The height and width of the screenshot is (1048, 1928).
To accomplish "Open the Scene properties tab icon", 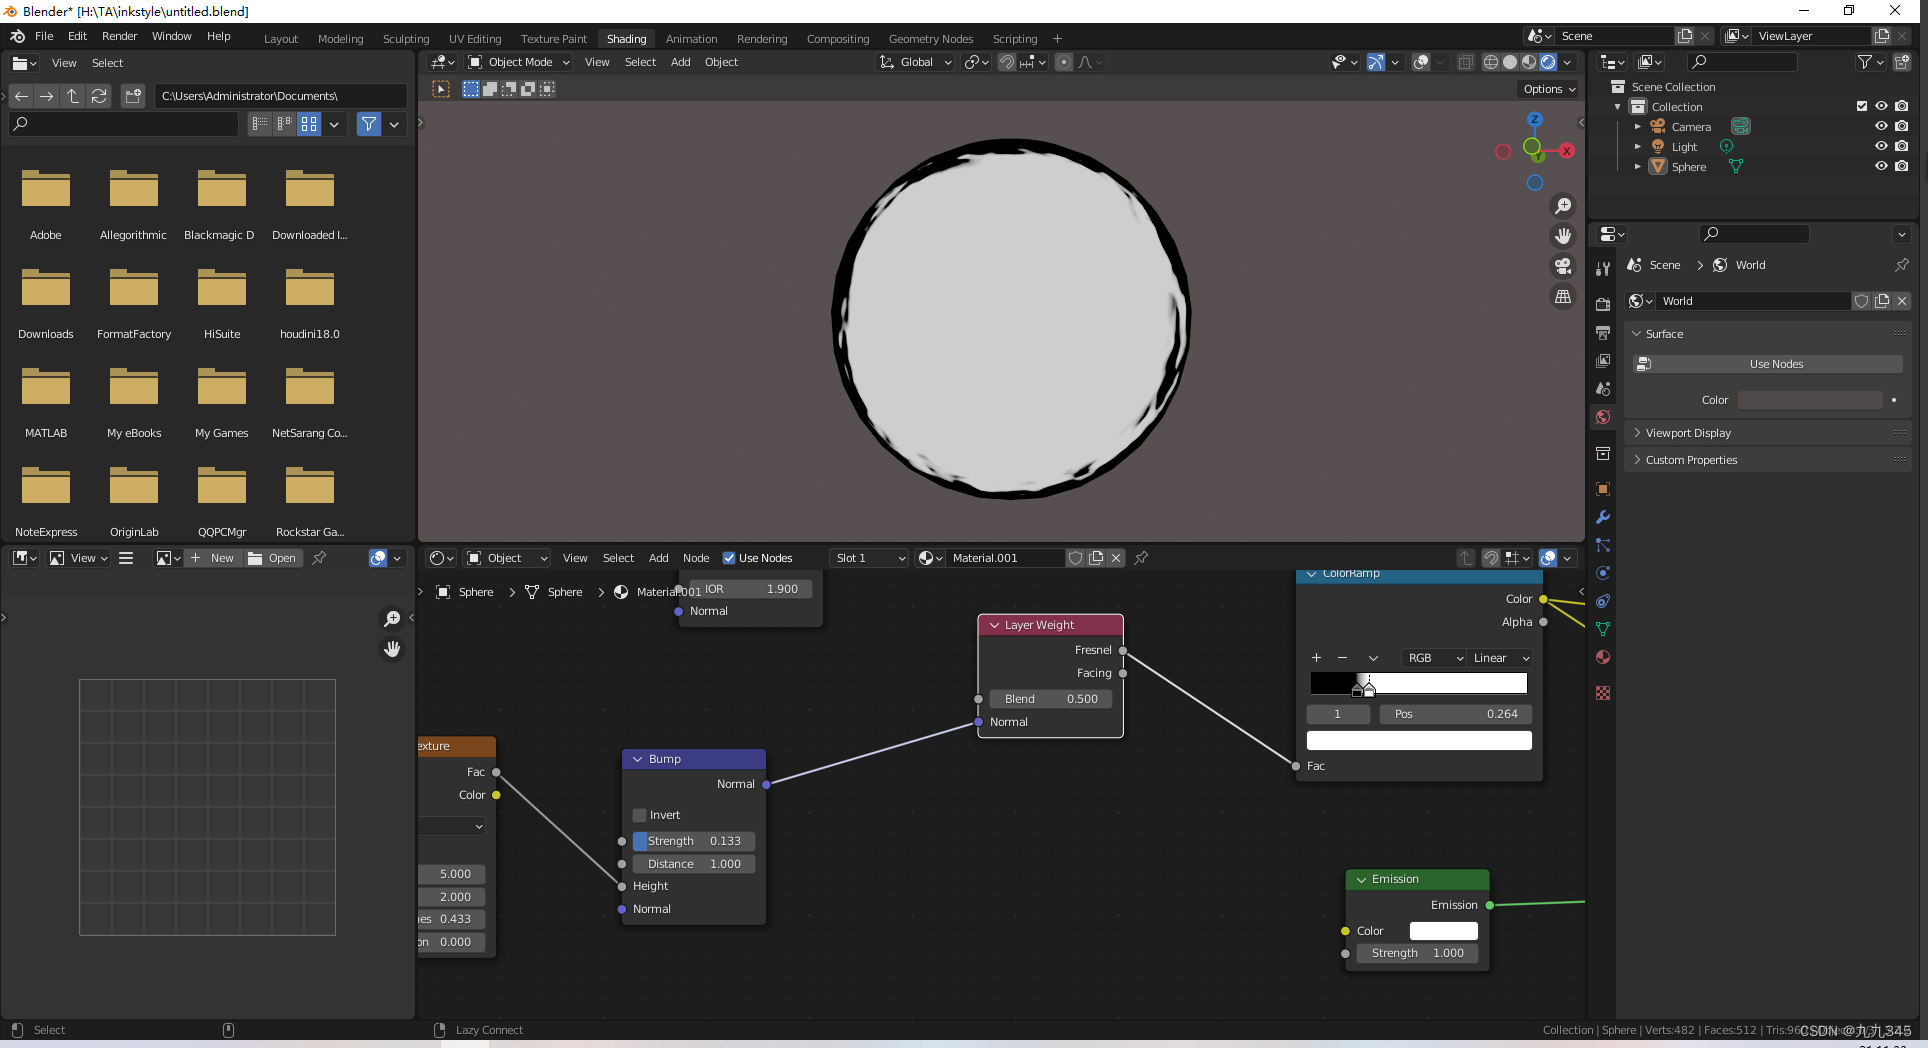I will pyautogui.click(x=1603, y=388).
